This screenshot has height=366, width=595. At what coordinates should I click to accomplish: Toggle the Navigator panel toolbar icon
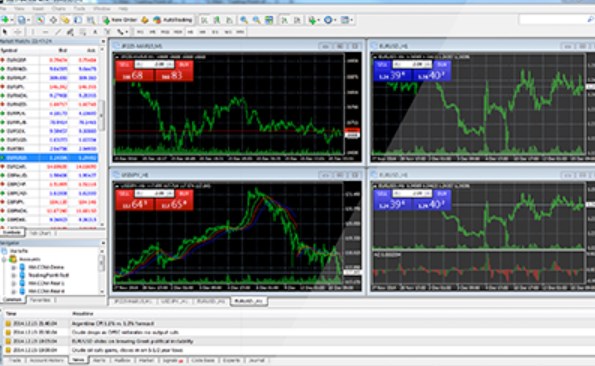click(x=66, y=20)
